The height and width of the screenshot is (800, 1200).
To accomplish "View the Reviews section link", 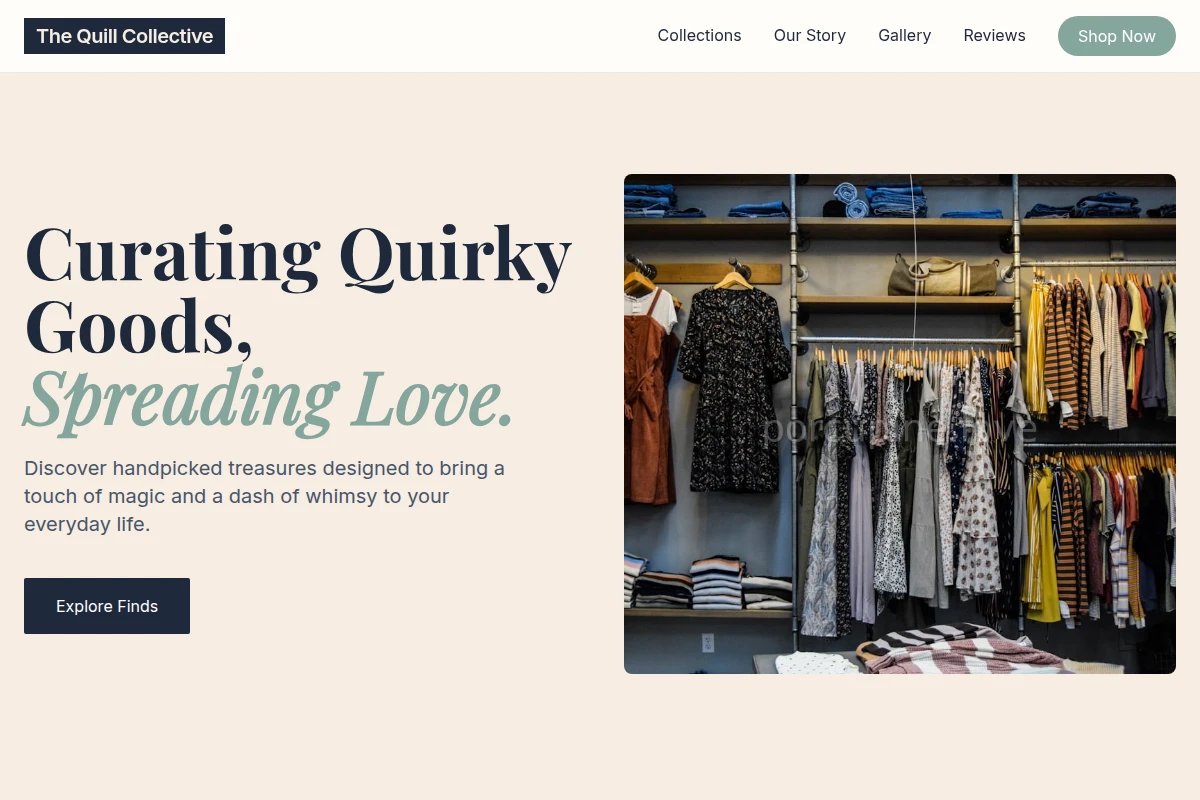I will [994, 36].
